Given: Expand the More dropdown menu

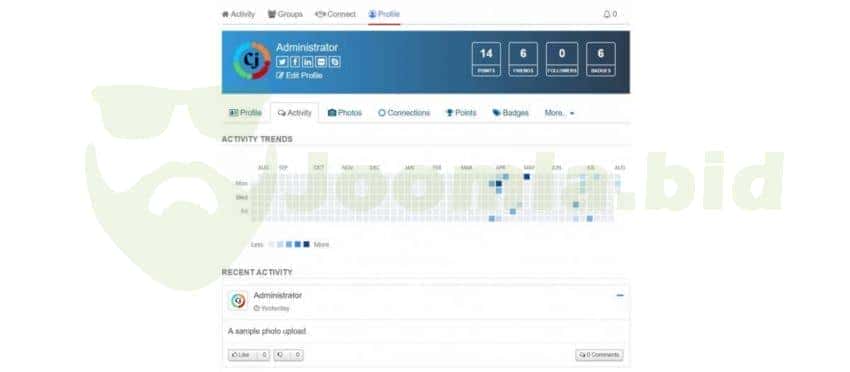Looking at the screenshot, I should [559, 113].
